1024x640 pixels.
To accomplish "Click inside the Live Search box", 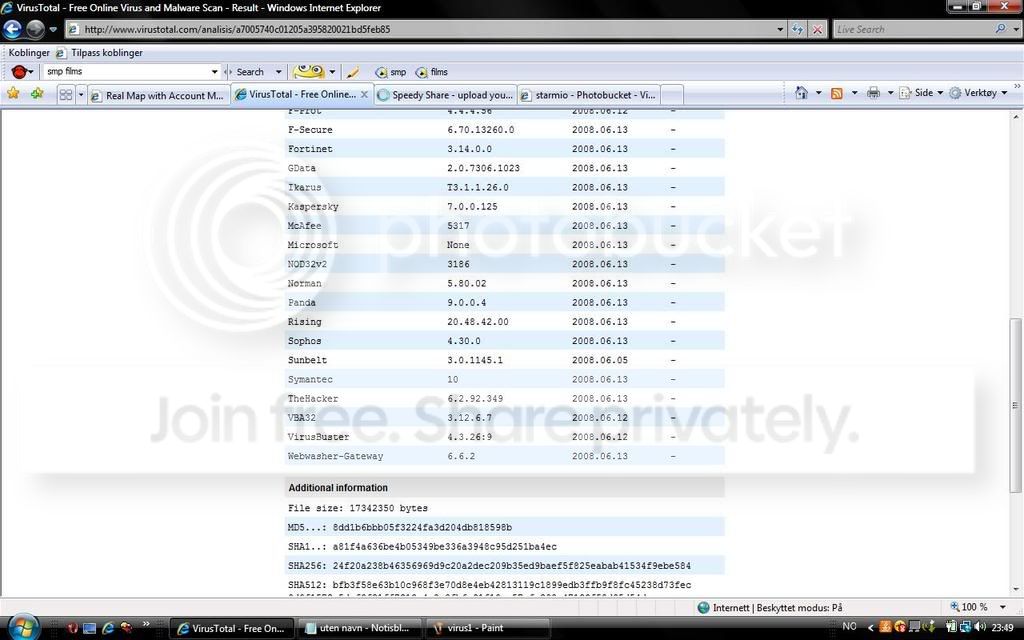I will [912, 29].
